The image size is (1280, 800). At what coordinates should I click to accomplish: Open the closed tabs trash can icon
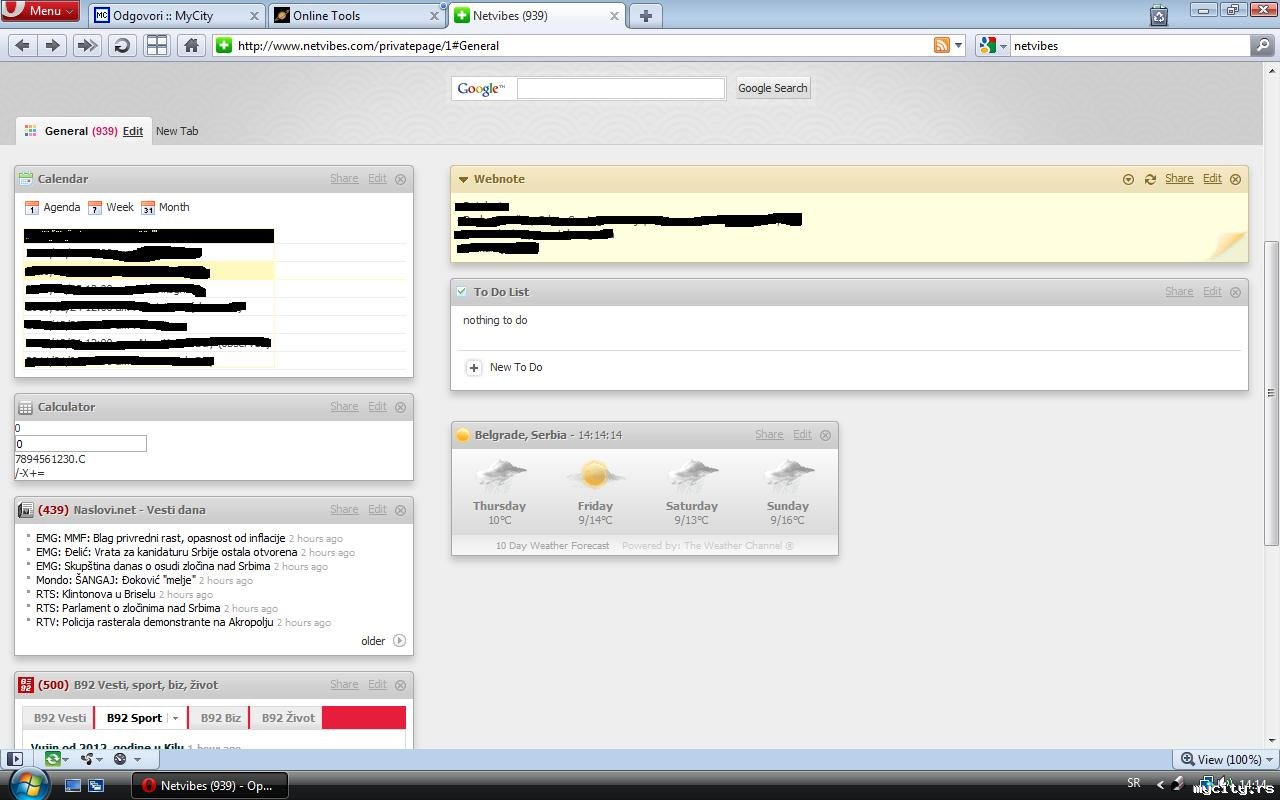(1159, 15)
